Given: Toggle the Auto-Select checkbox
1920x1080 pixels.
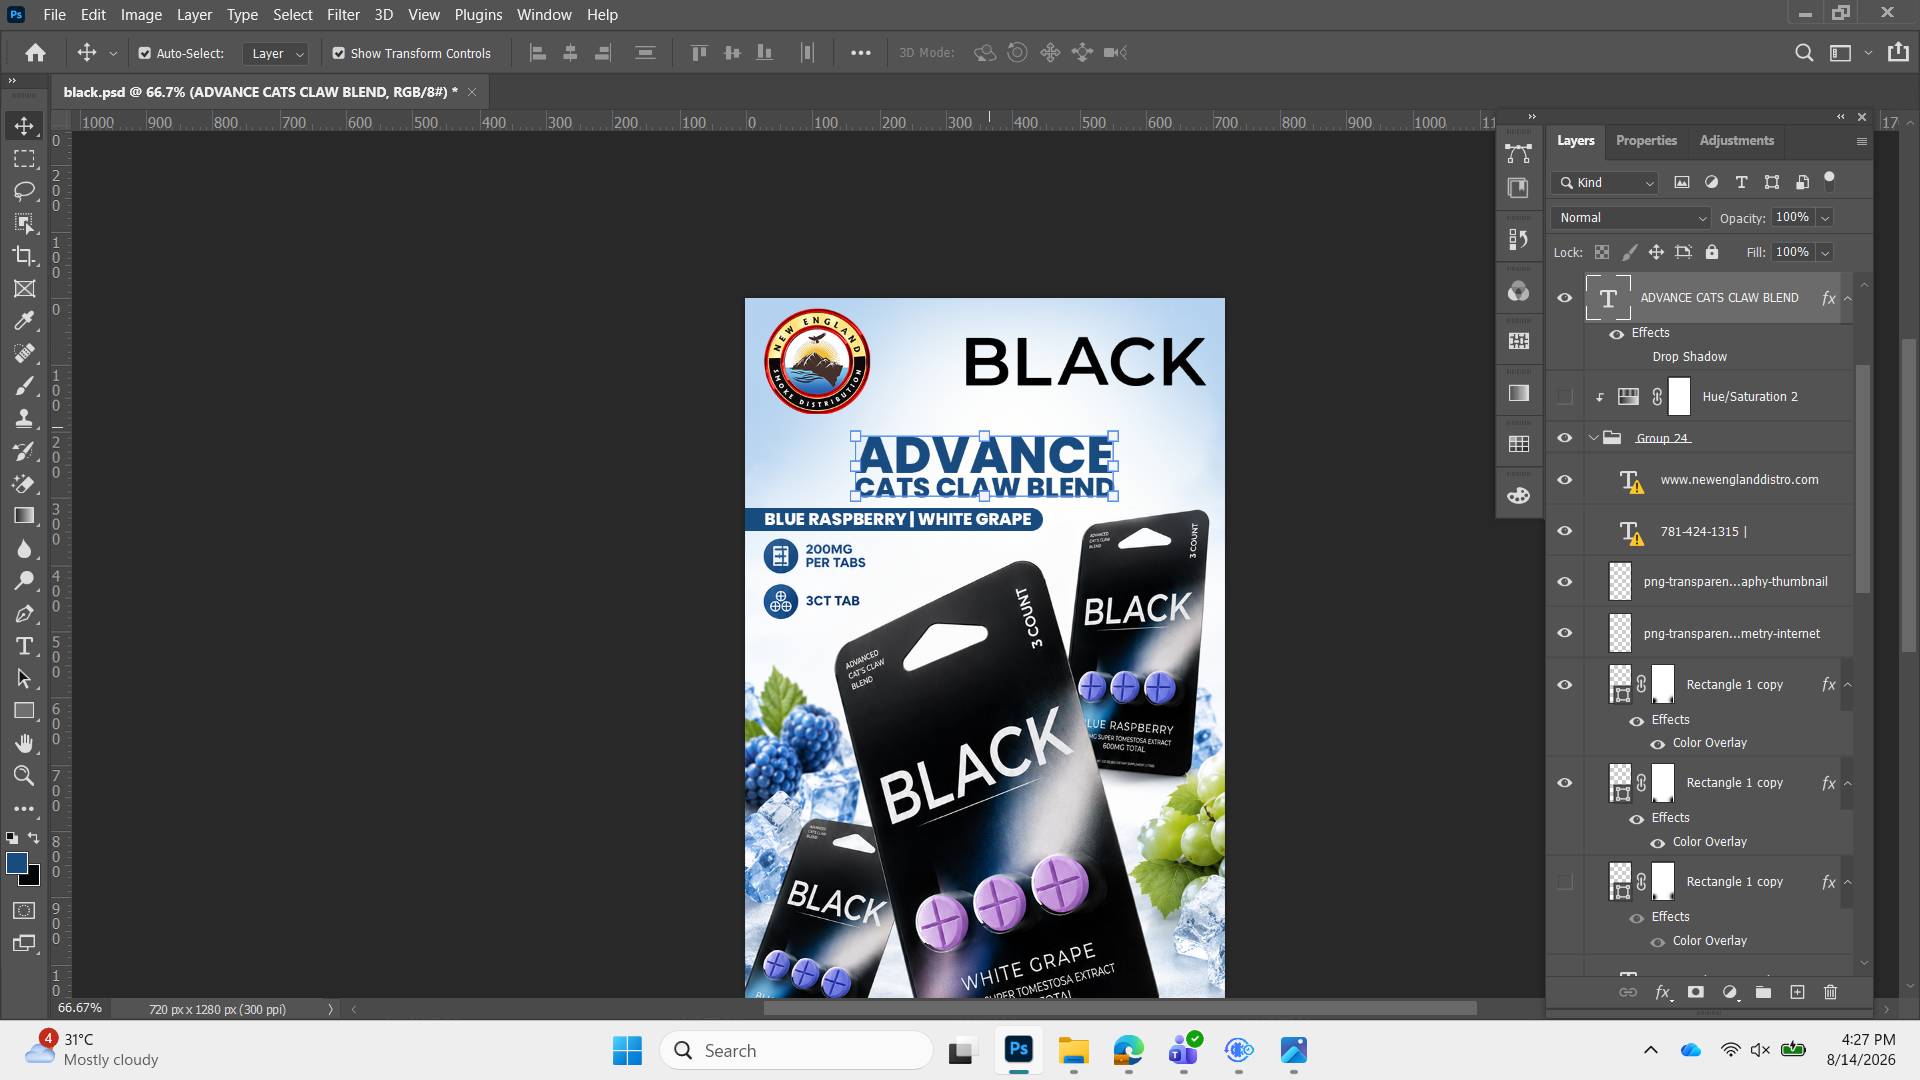Looking at the screenshot, I should coord(144,54).
